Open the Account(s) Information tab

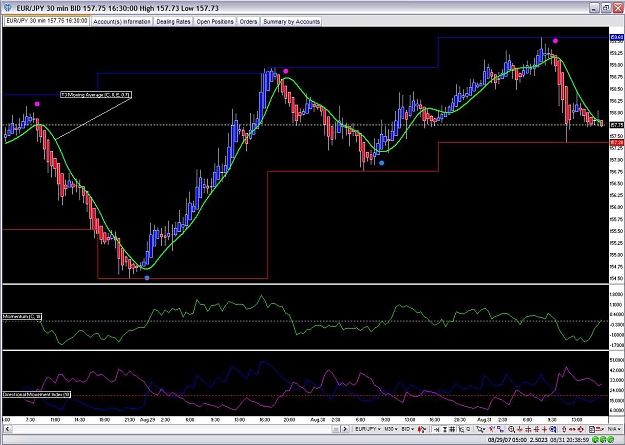coord(122,22)
